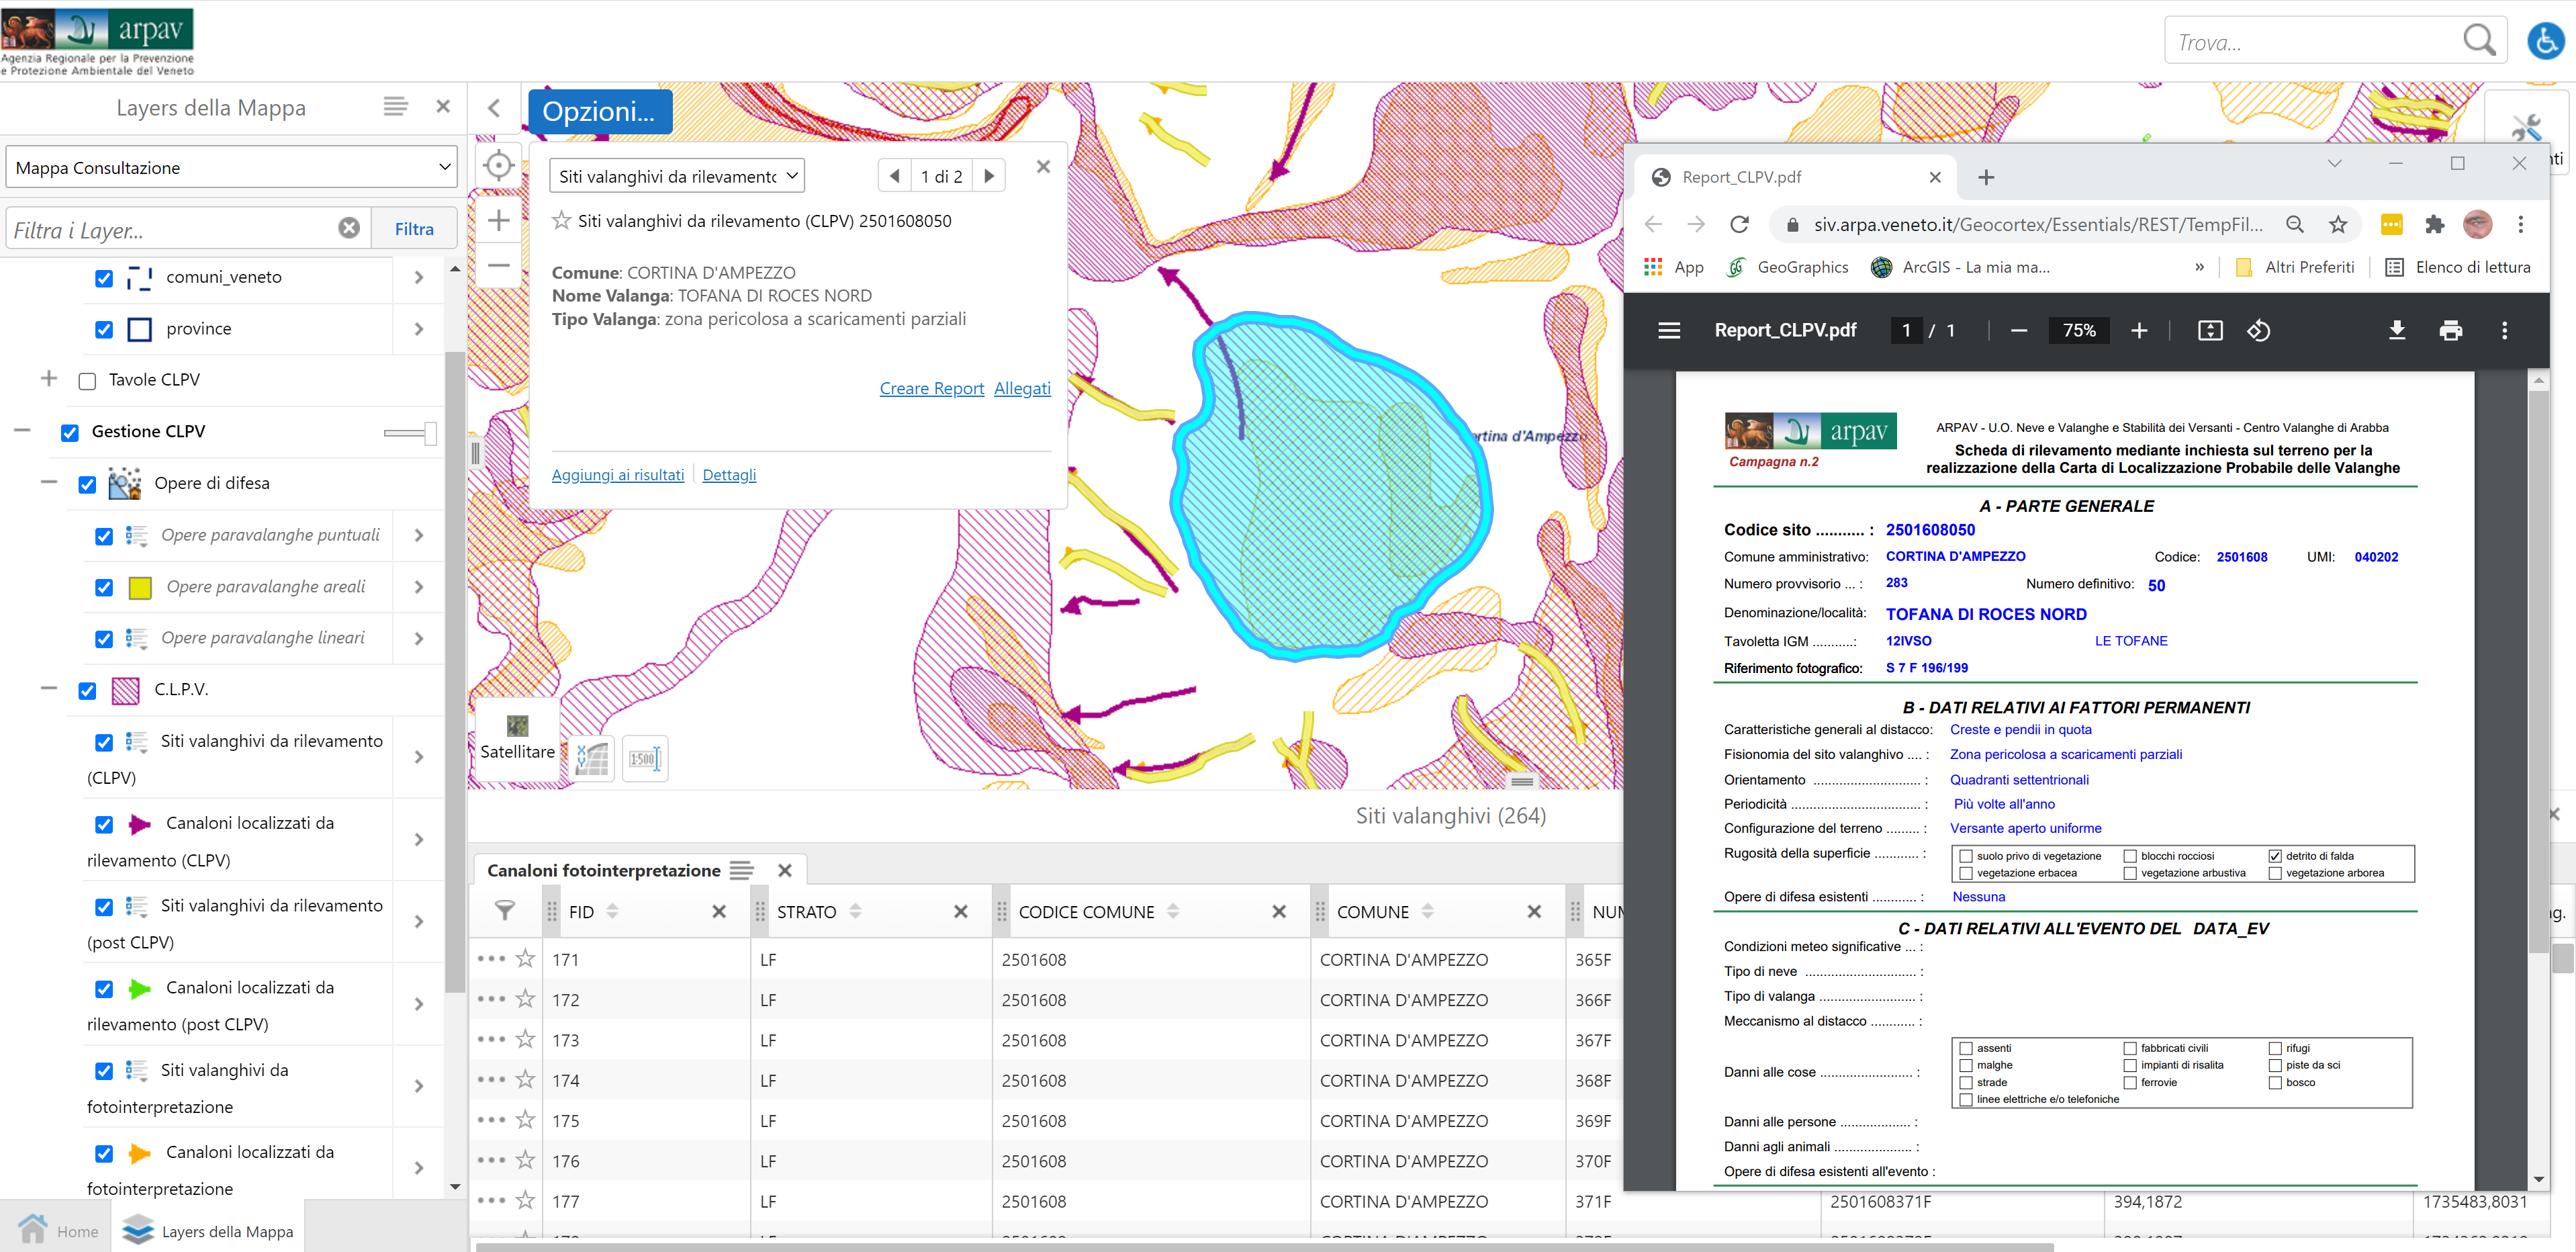Go to previous result in popup pager
Viewport: 2576px width, 1252px height.
[896, 176]
